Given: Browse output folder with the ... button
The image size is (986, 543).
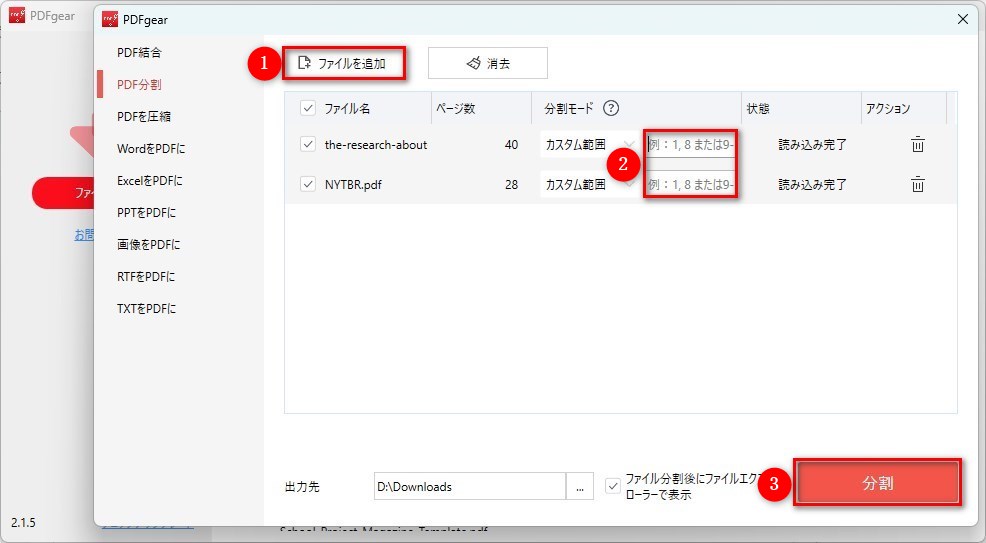Looking at the screenshot, I should [x=580, y=486].
